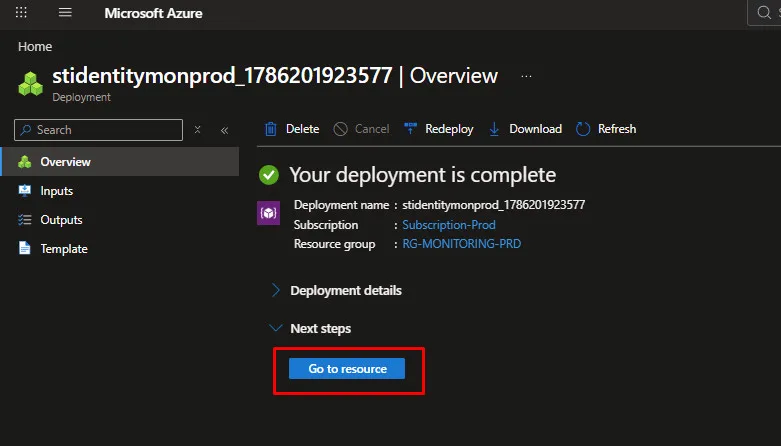Click the page title stidentitymonprod_1786201923577 | Overview
Image resolution: width=781 pixels, height=446 pixels.
click(x=275, y=76)
